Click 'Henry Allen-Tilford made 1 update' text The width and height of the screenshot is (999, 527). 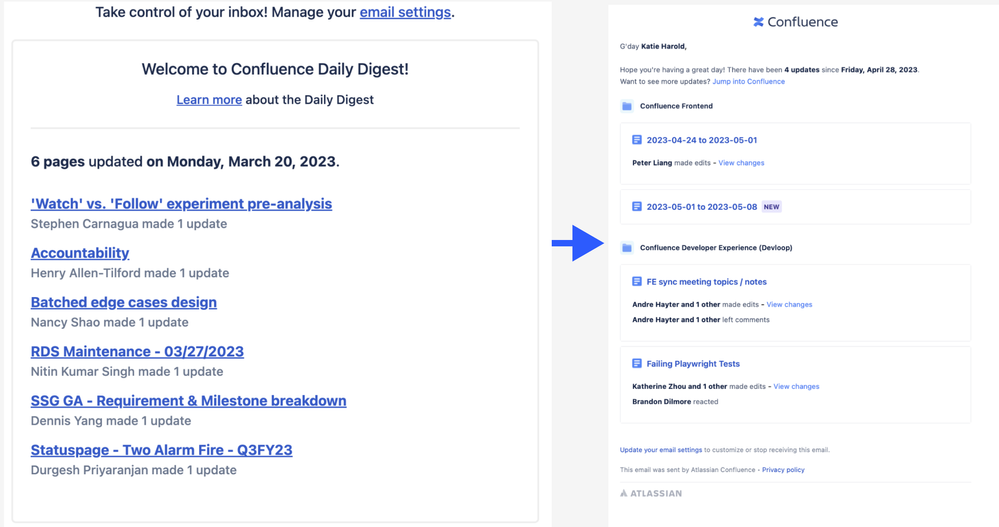pos(130,273)
